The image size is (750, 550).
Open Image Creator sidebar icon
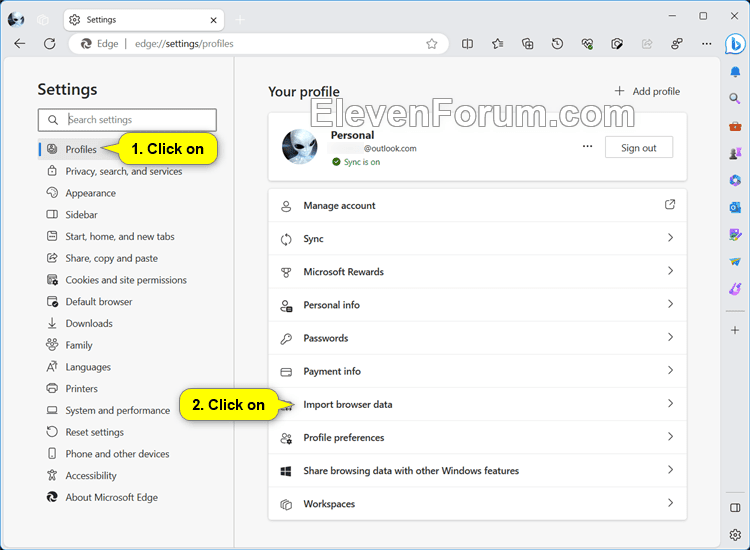[735, 234]
